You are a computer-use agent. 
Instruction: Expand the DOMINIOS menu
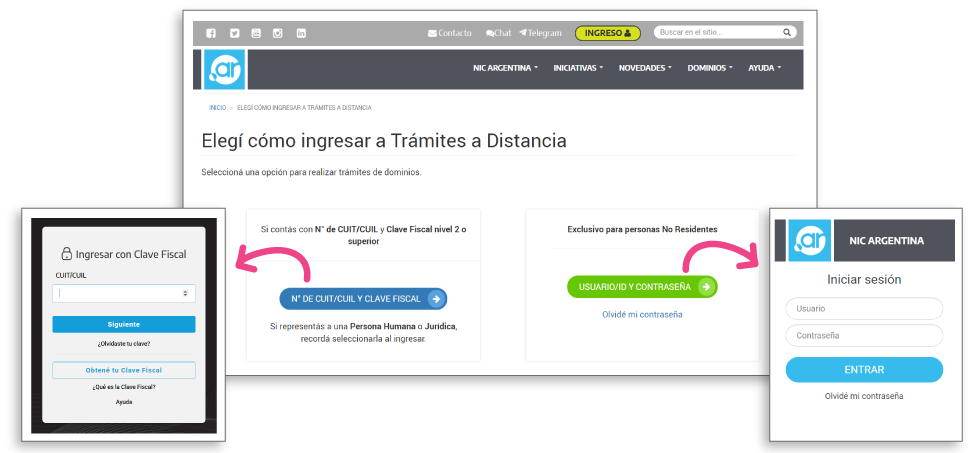710,68
